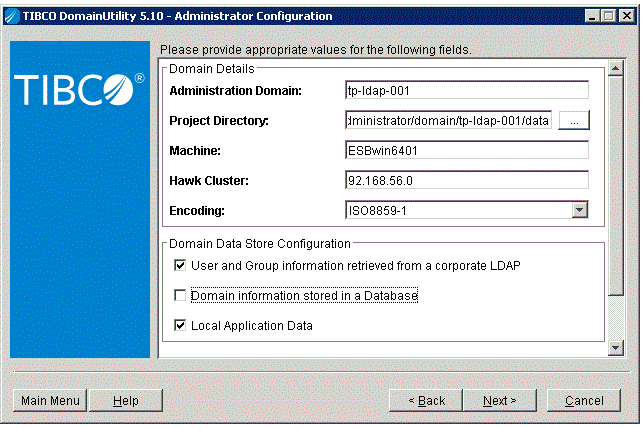Click the 'Please provide appropriate values' instruction text
Screen dimensions: 644x427
(x=315, y=50)
